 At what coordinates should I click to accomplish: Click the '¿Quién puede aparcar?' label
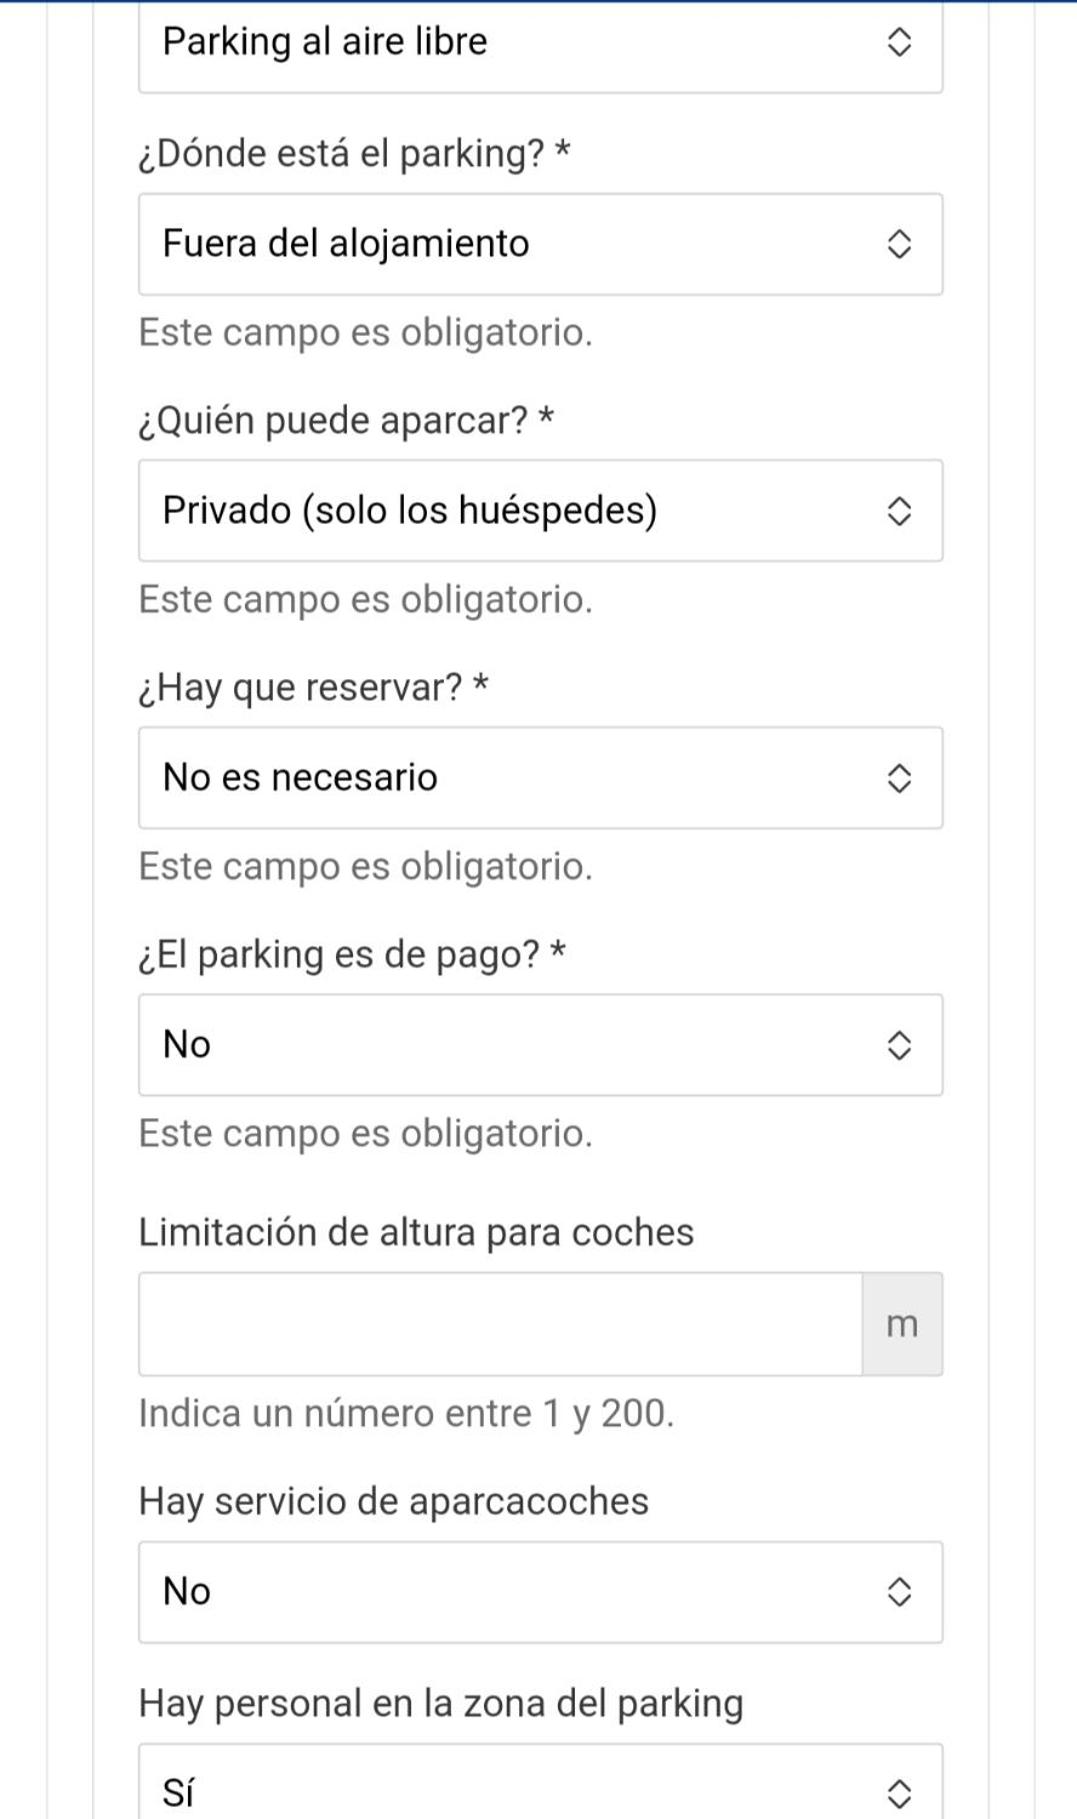[346, 421]
